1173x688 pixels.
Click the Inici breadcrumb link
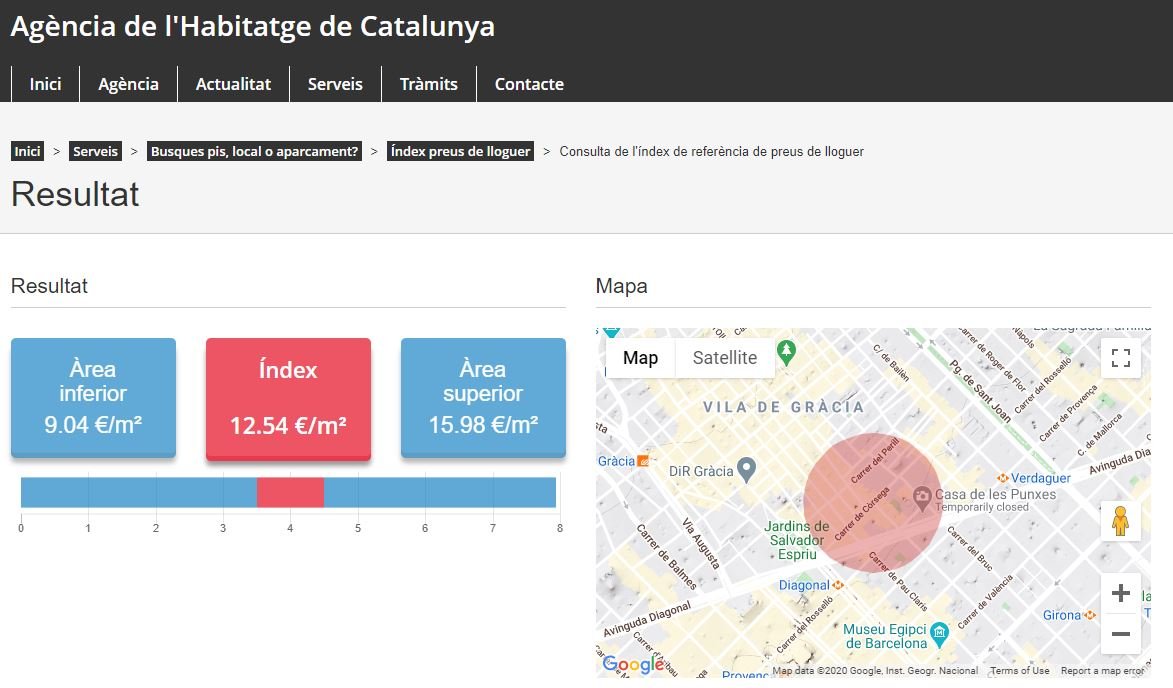point(28,151)
